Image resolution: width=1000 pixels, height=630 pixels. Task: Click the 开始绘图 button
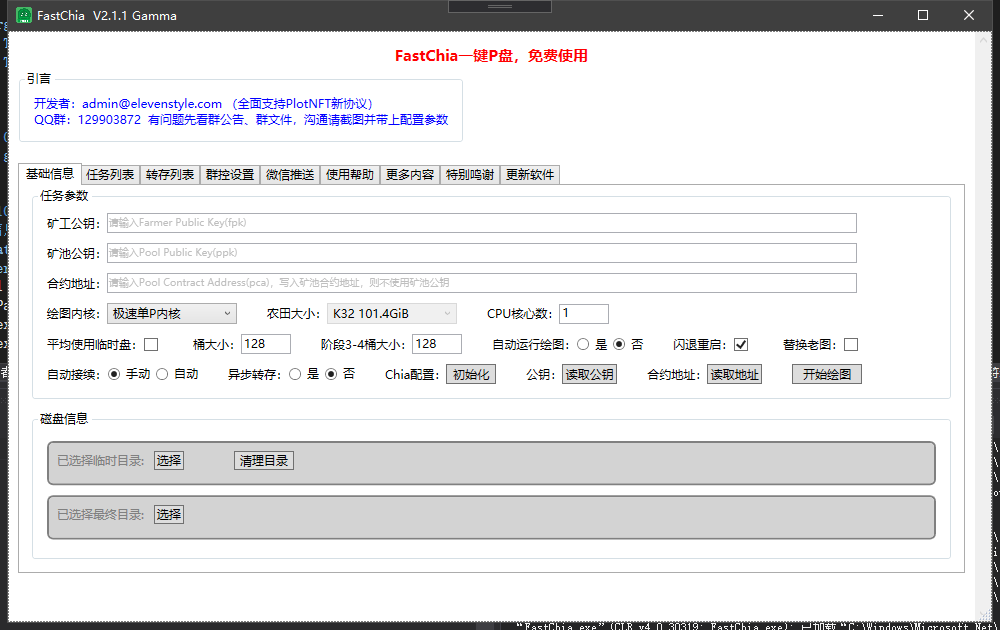[826, 375]
